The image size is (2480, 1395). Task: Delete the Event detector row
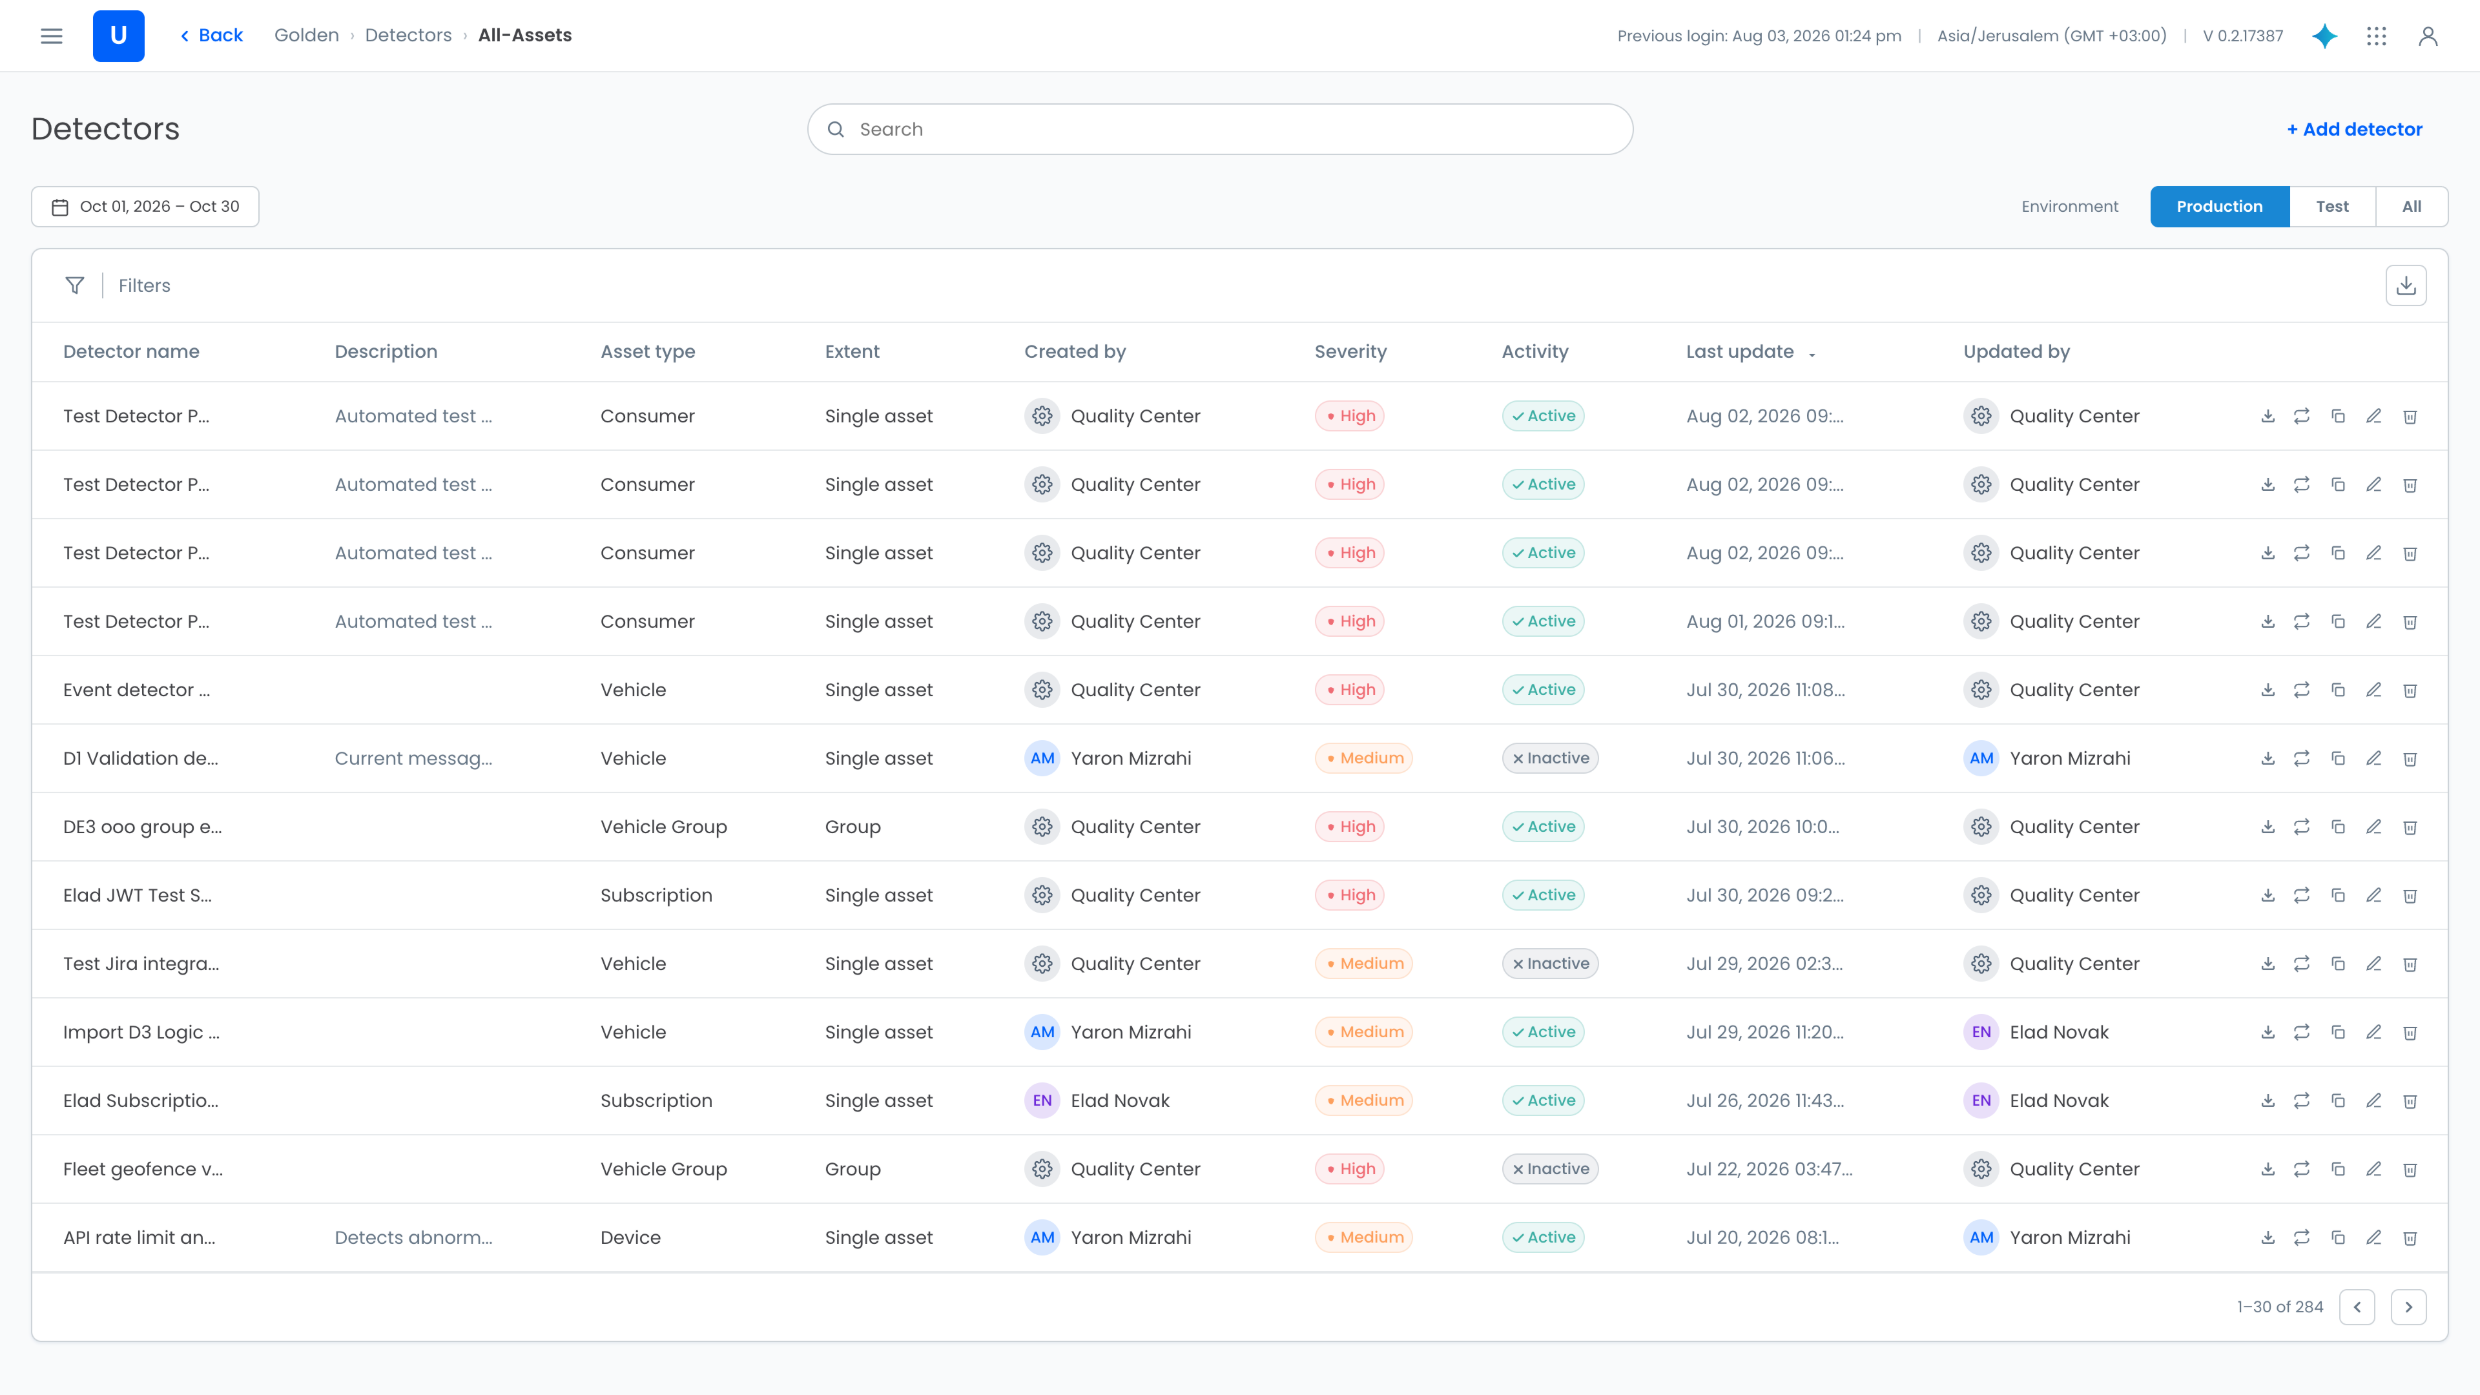(2410, 690)
